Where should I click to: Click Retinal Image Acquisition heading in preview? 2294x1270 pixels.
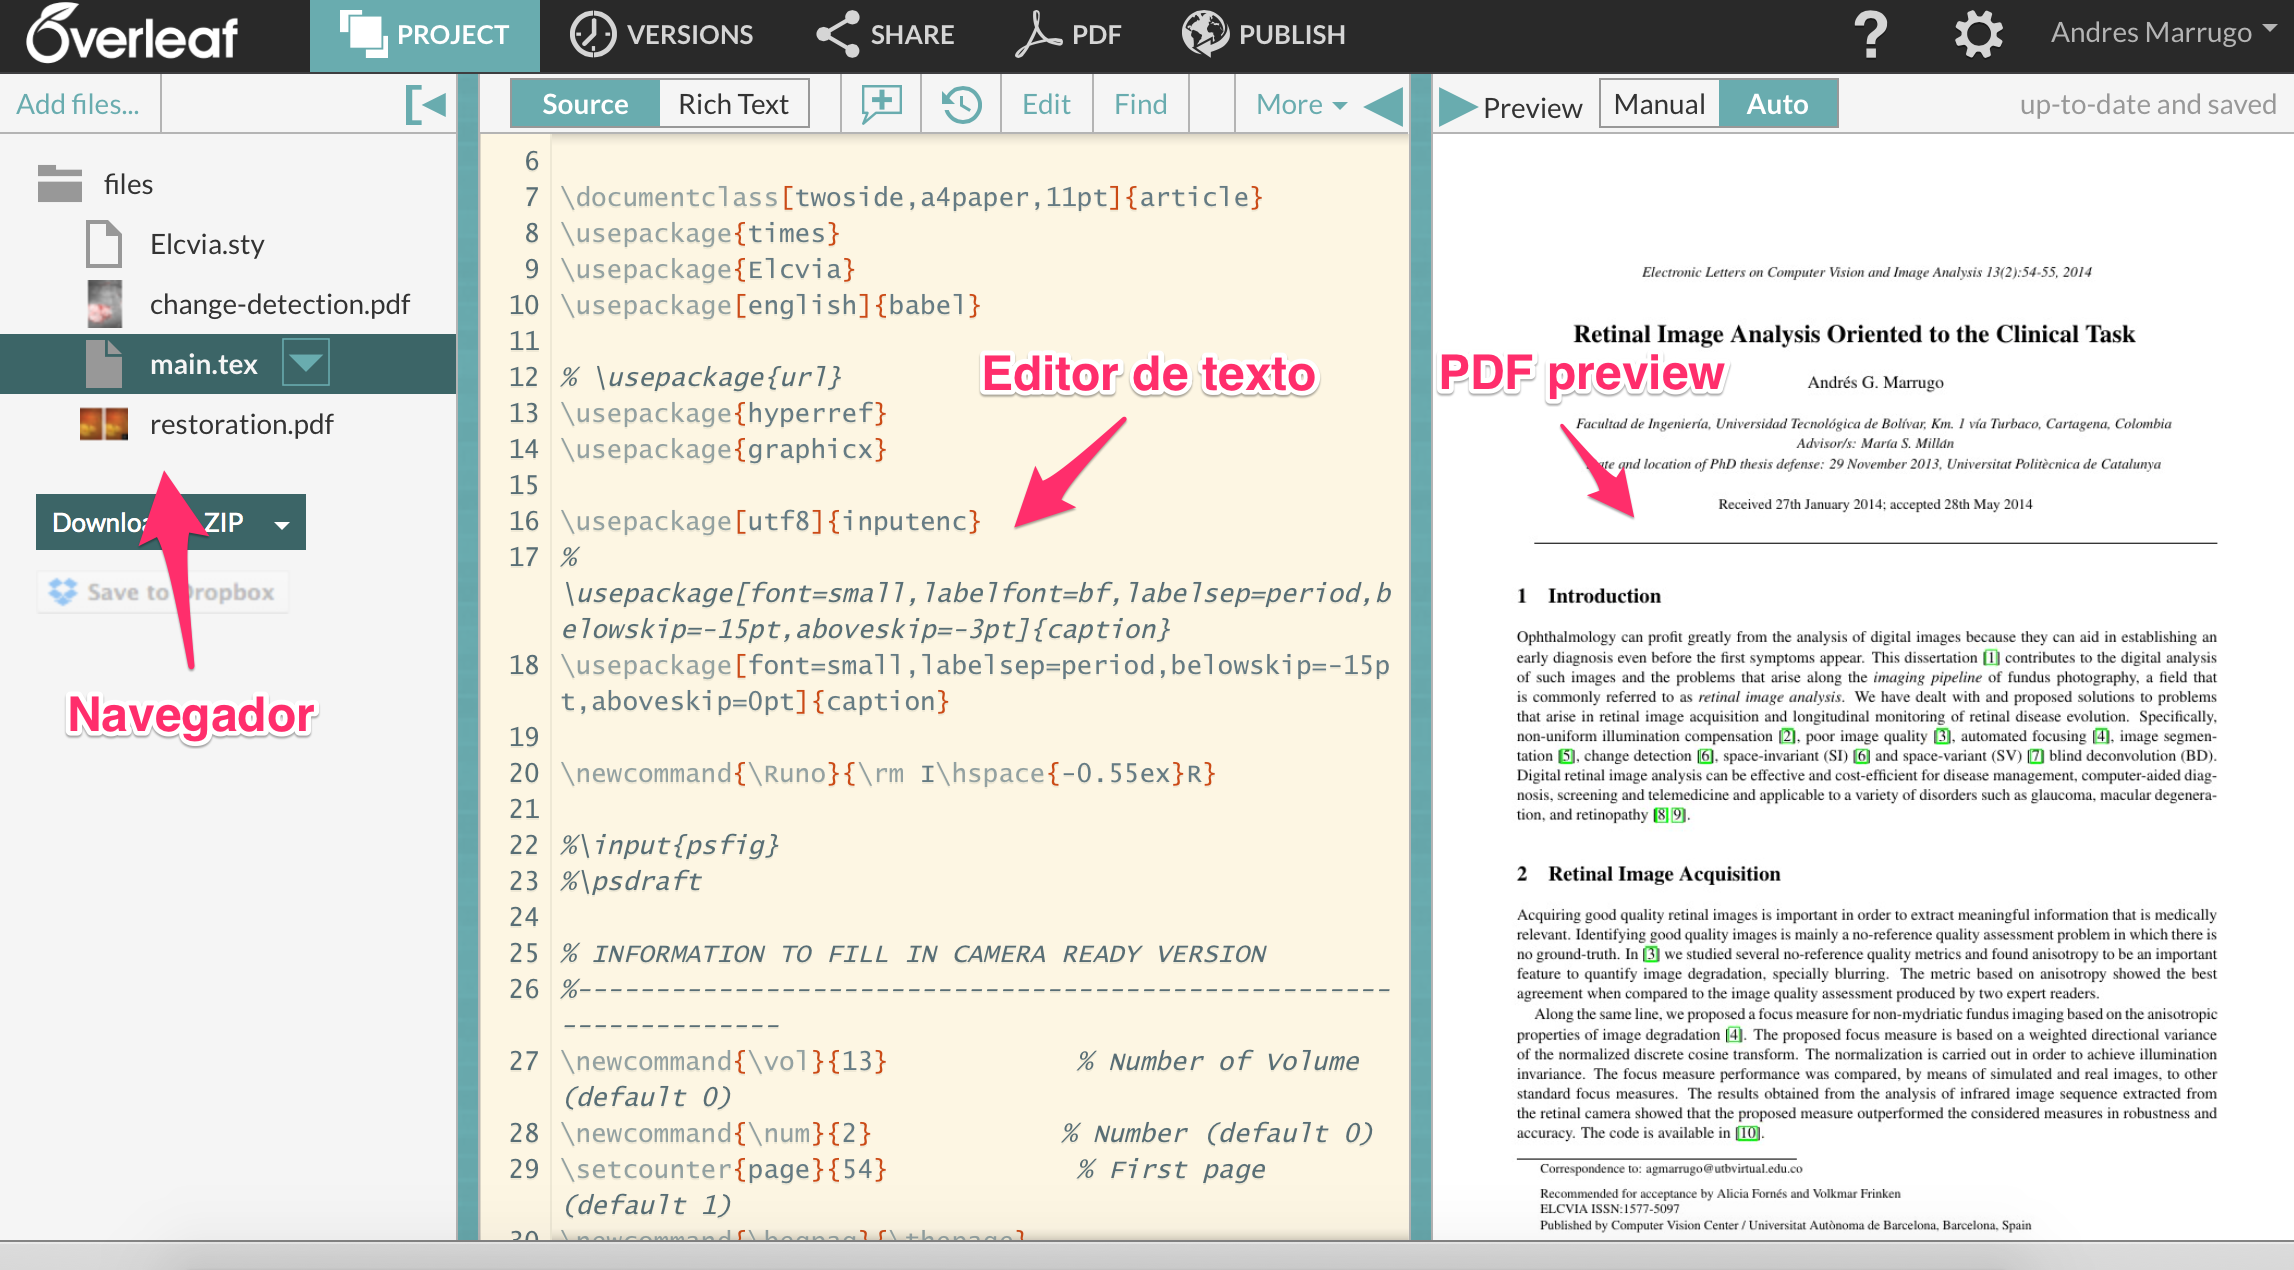(1664, 874)
